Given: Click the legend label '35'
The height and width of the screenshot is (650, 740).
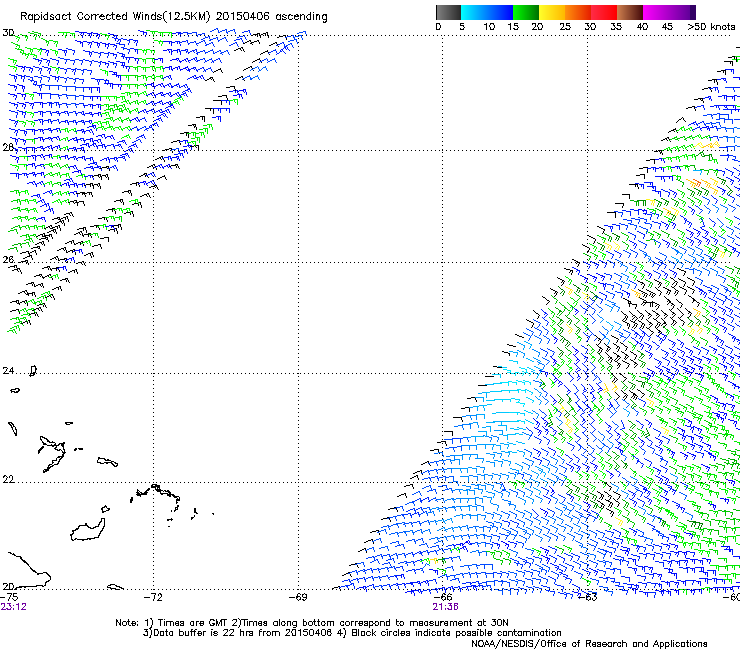Looking at the screenshot, I should [x=616, y=27].
